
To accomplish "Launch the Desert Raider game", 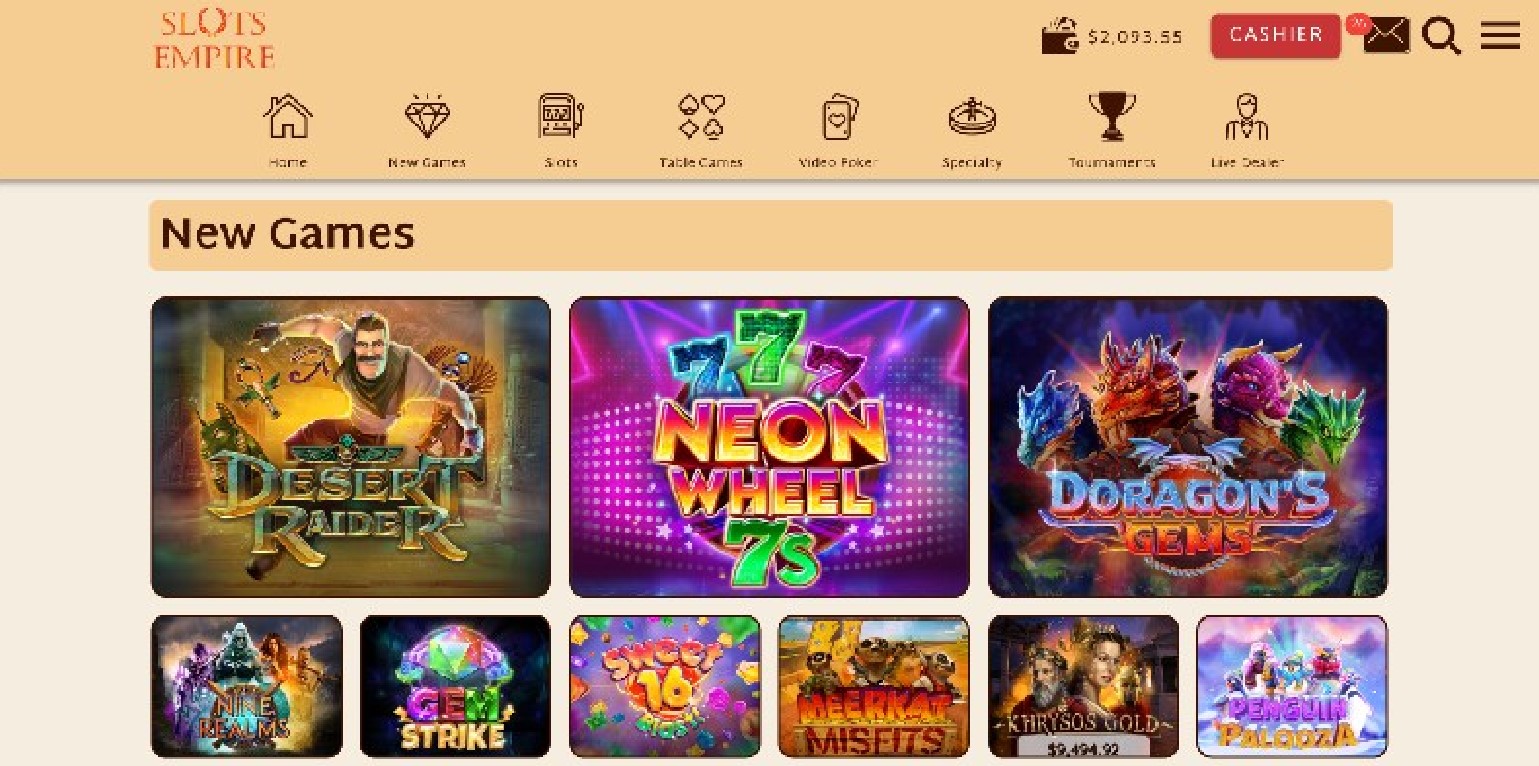I will point(351,447).
